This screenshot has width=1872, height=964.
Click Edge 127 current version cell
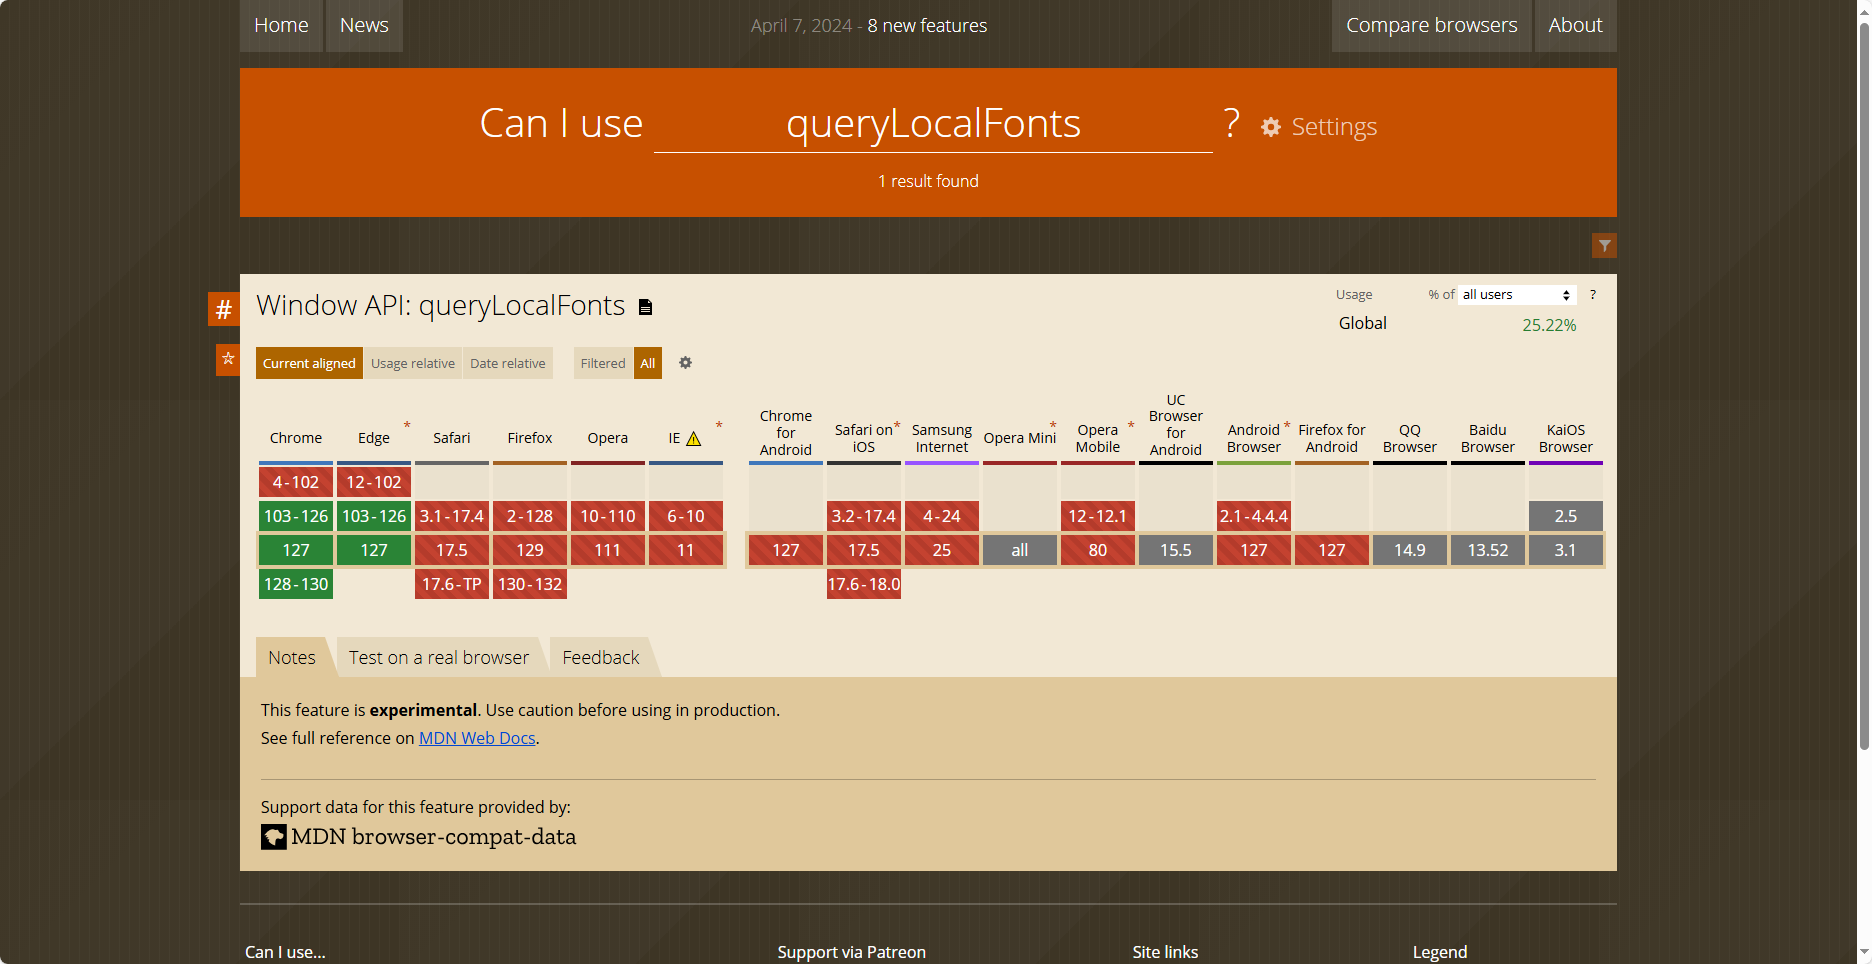point(374,550)
